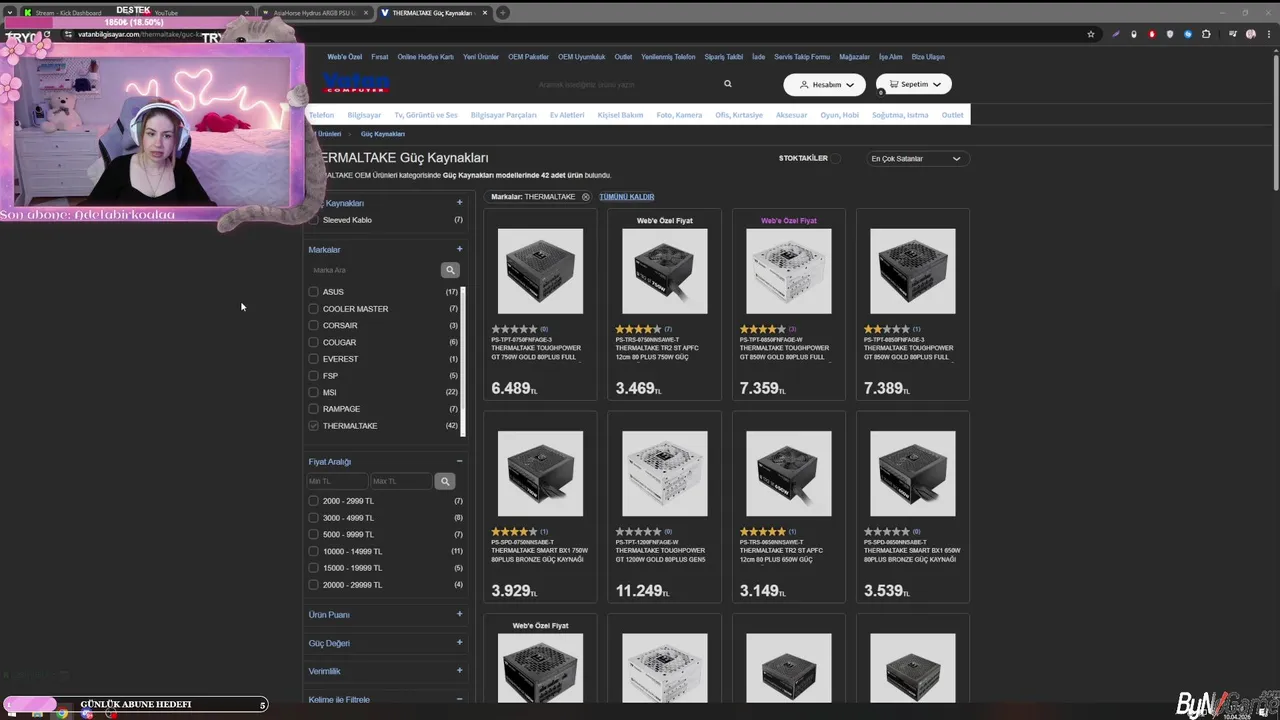Screen dimensions: 1280x720
Task: Click the Sipariş Takibi top link
Action: (724, 57)
